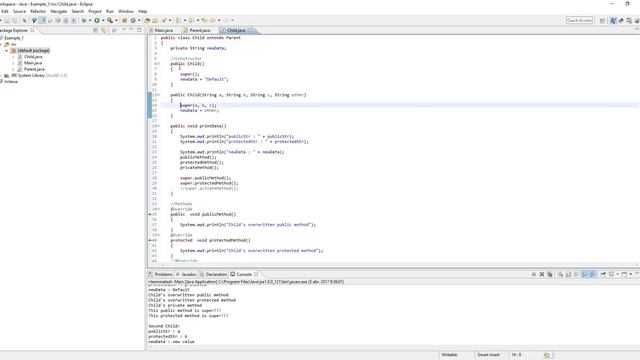Click the Debug bug icon in toolbar
Viewport: 640px width, 360px height.
coord(84,20)
